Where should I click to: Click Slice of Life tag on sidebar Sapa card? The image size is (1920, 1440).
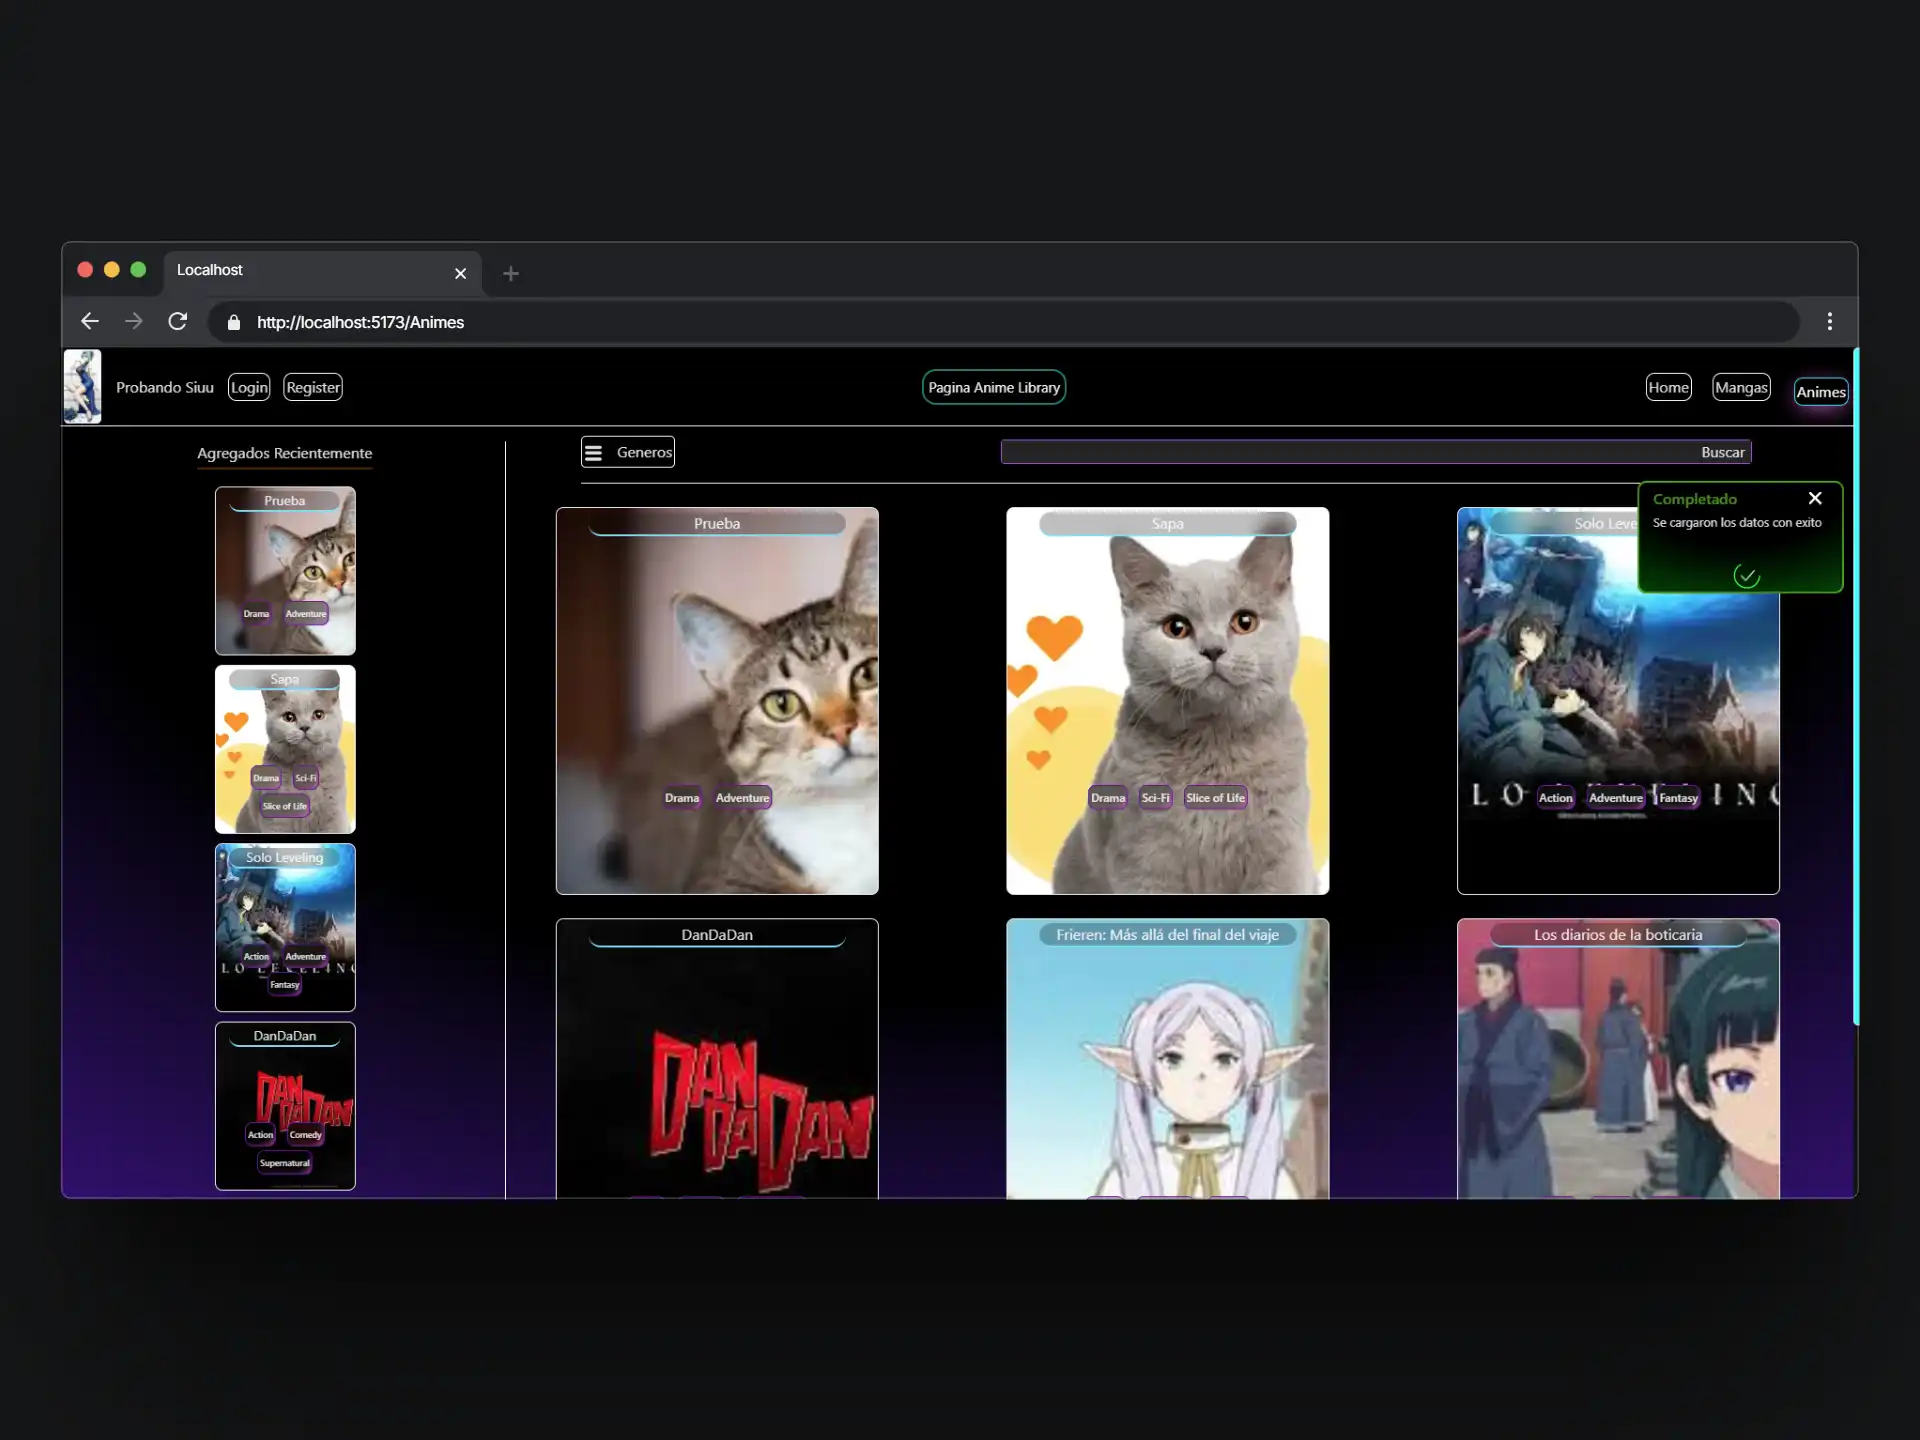(285, 806)
